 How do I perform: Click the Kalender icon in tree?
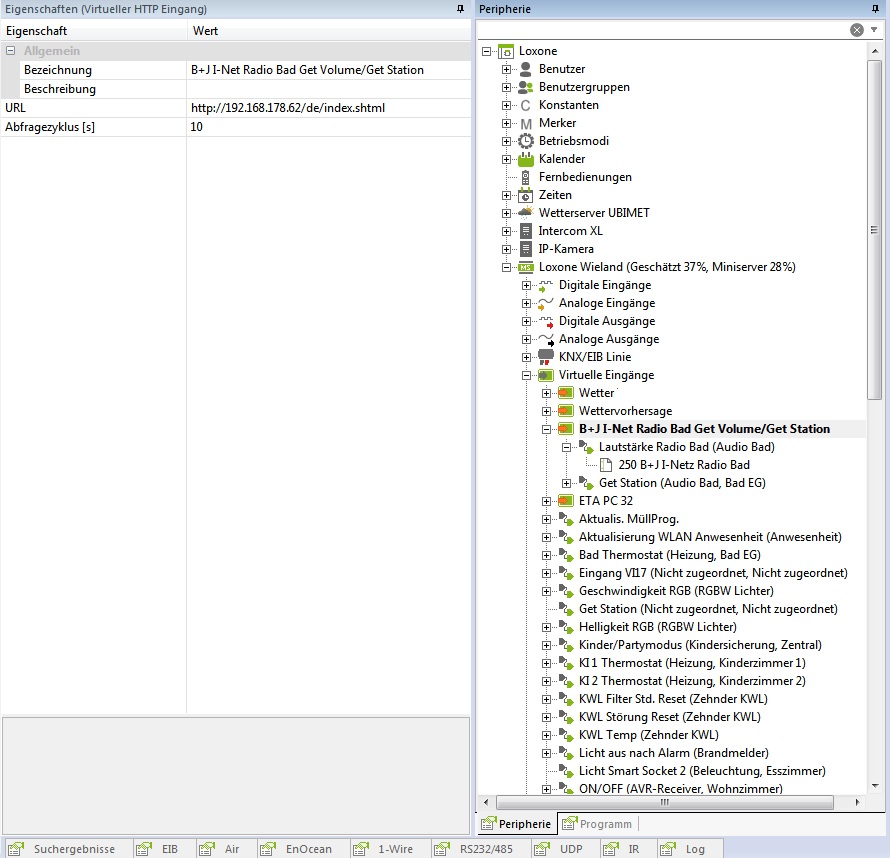pyautogui.click(x=526, y=159)
